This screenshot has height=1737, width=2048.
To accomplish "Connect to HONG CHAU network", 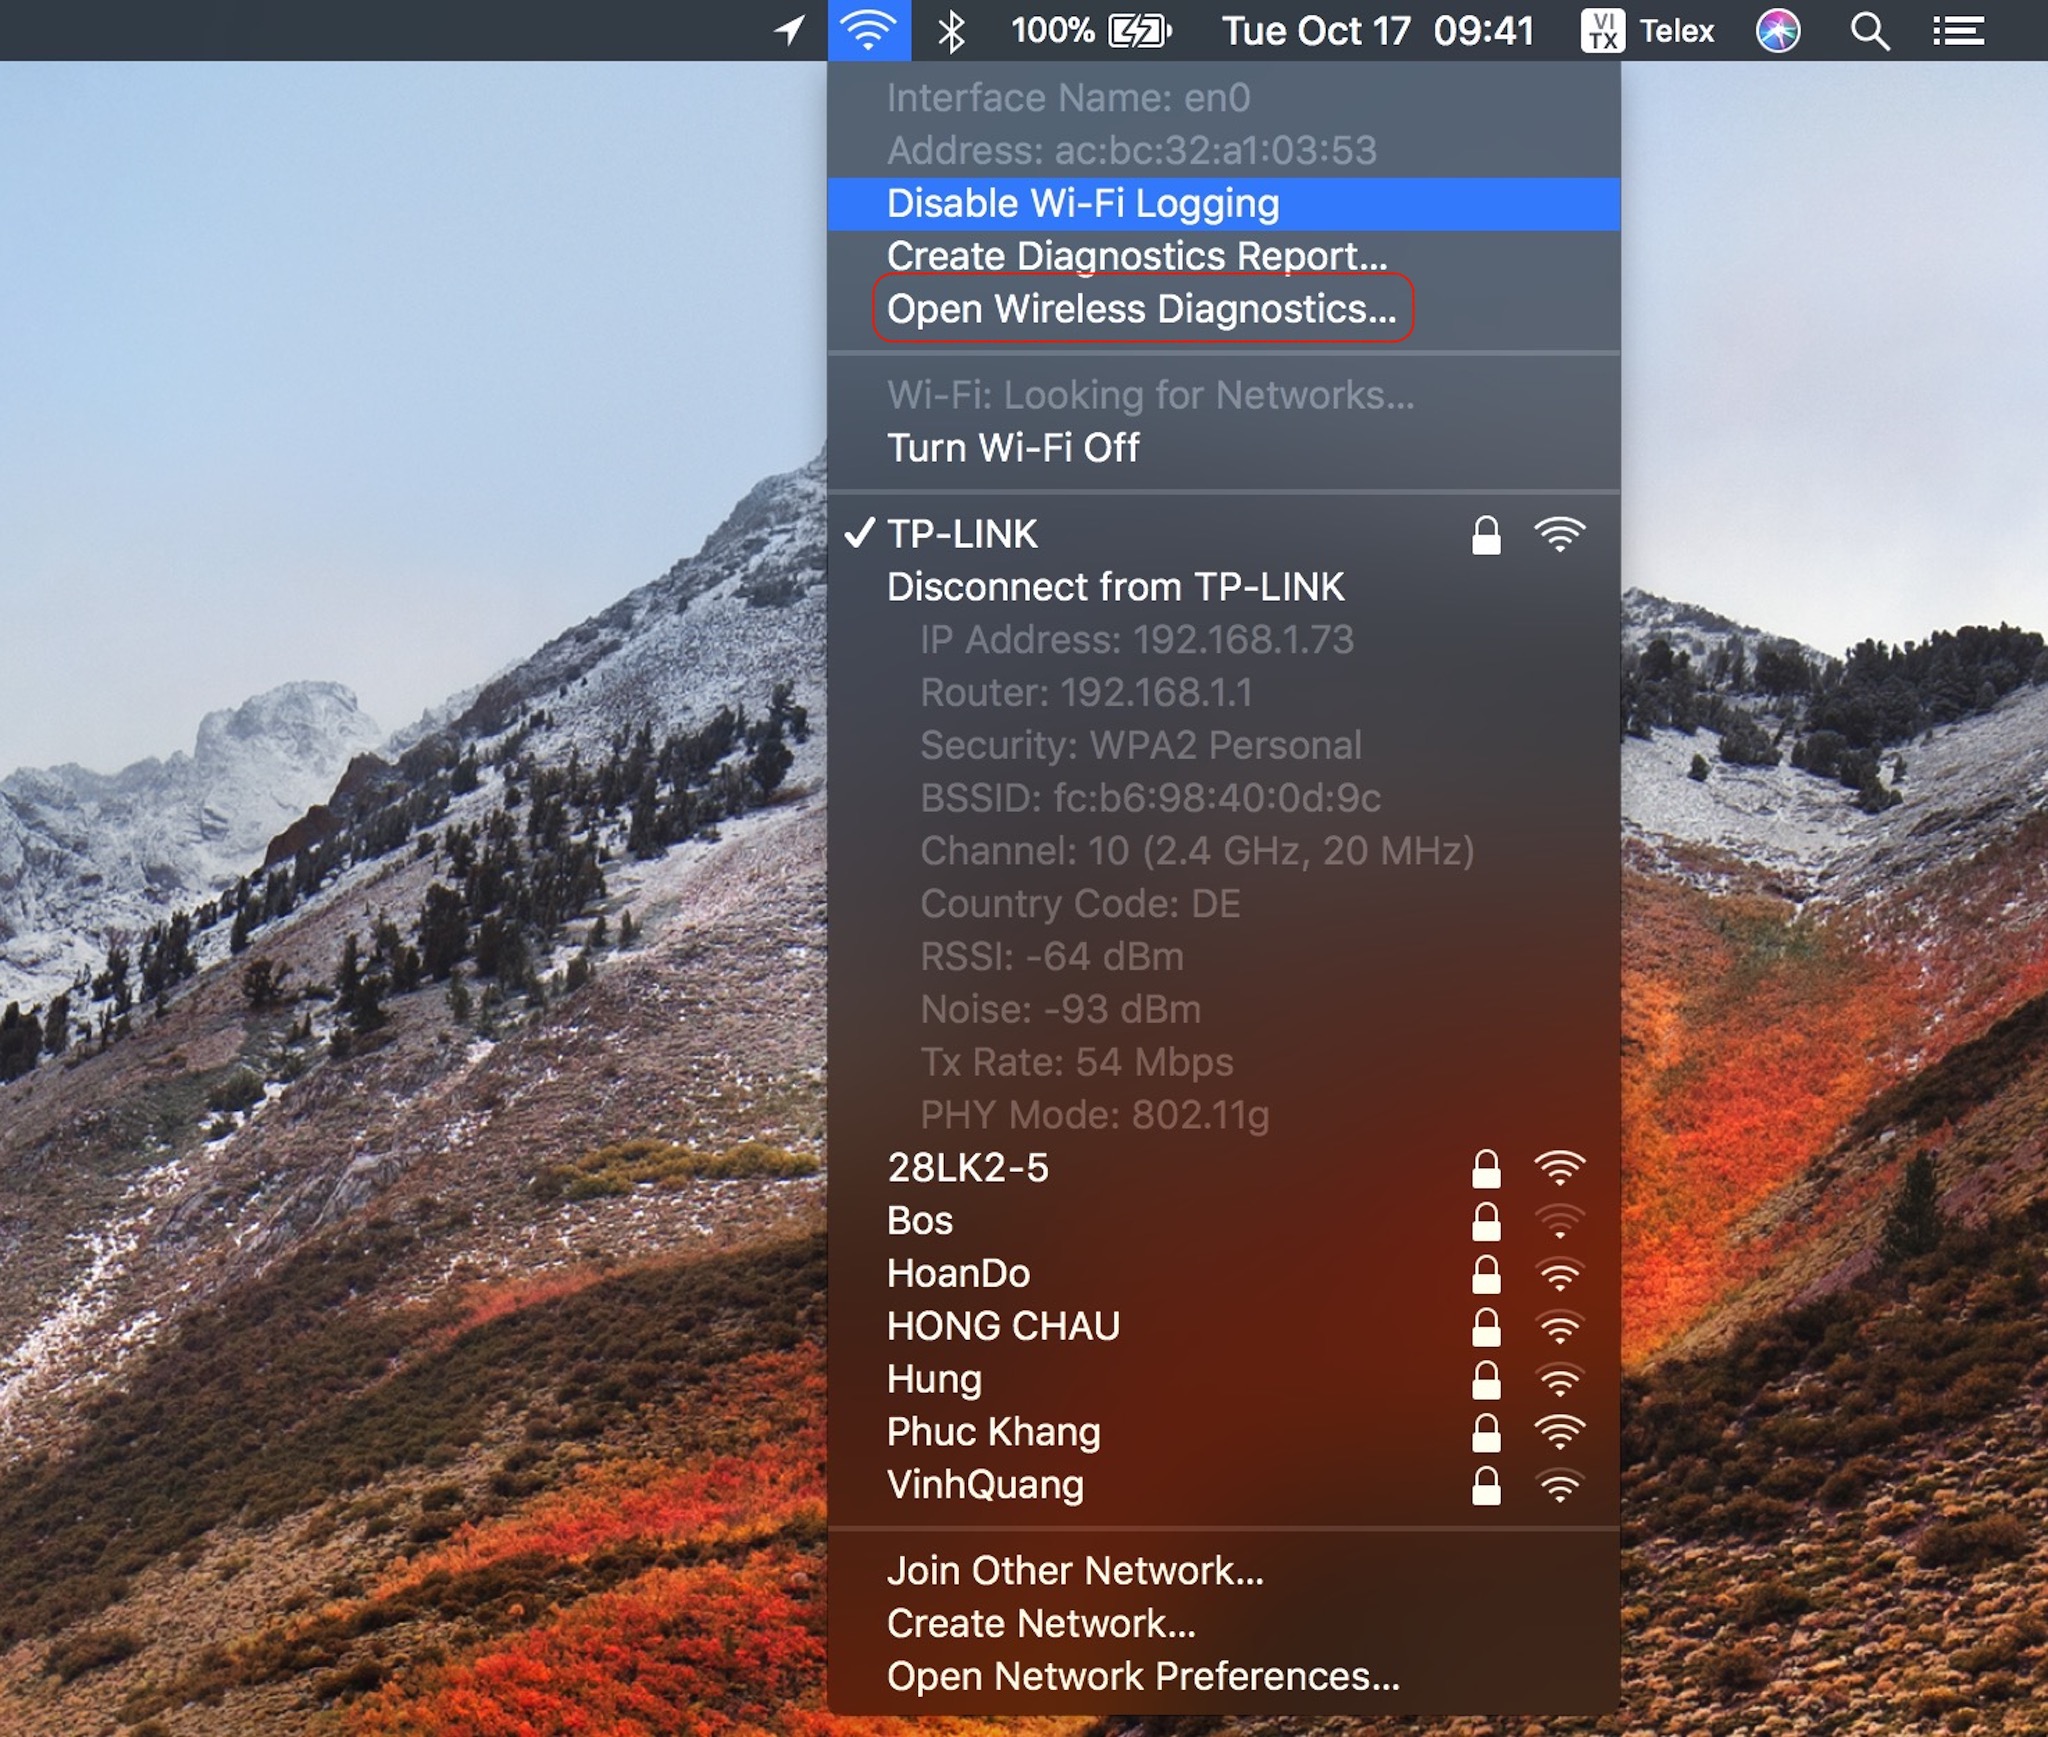I will pyautogui.click(x=1003, y=1327).
